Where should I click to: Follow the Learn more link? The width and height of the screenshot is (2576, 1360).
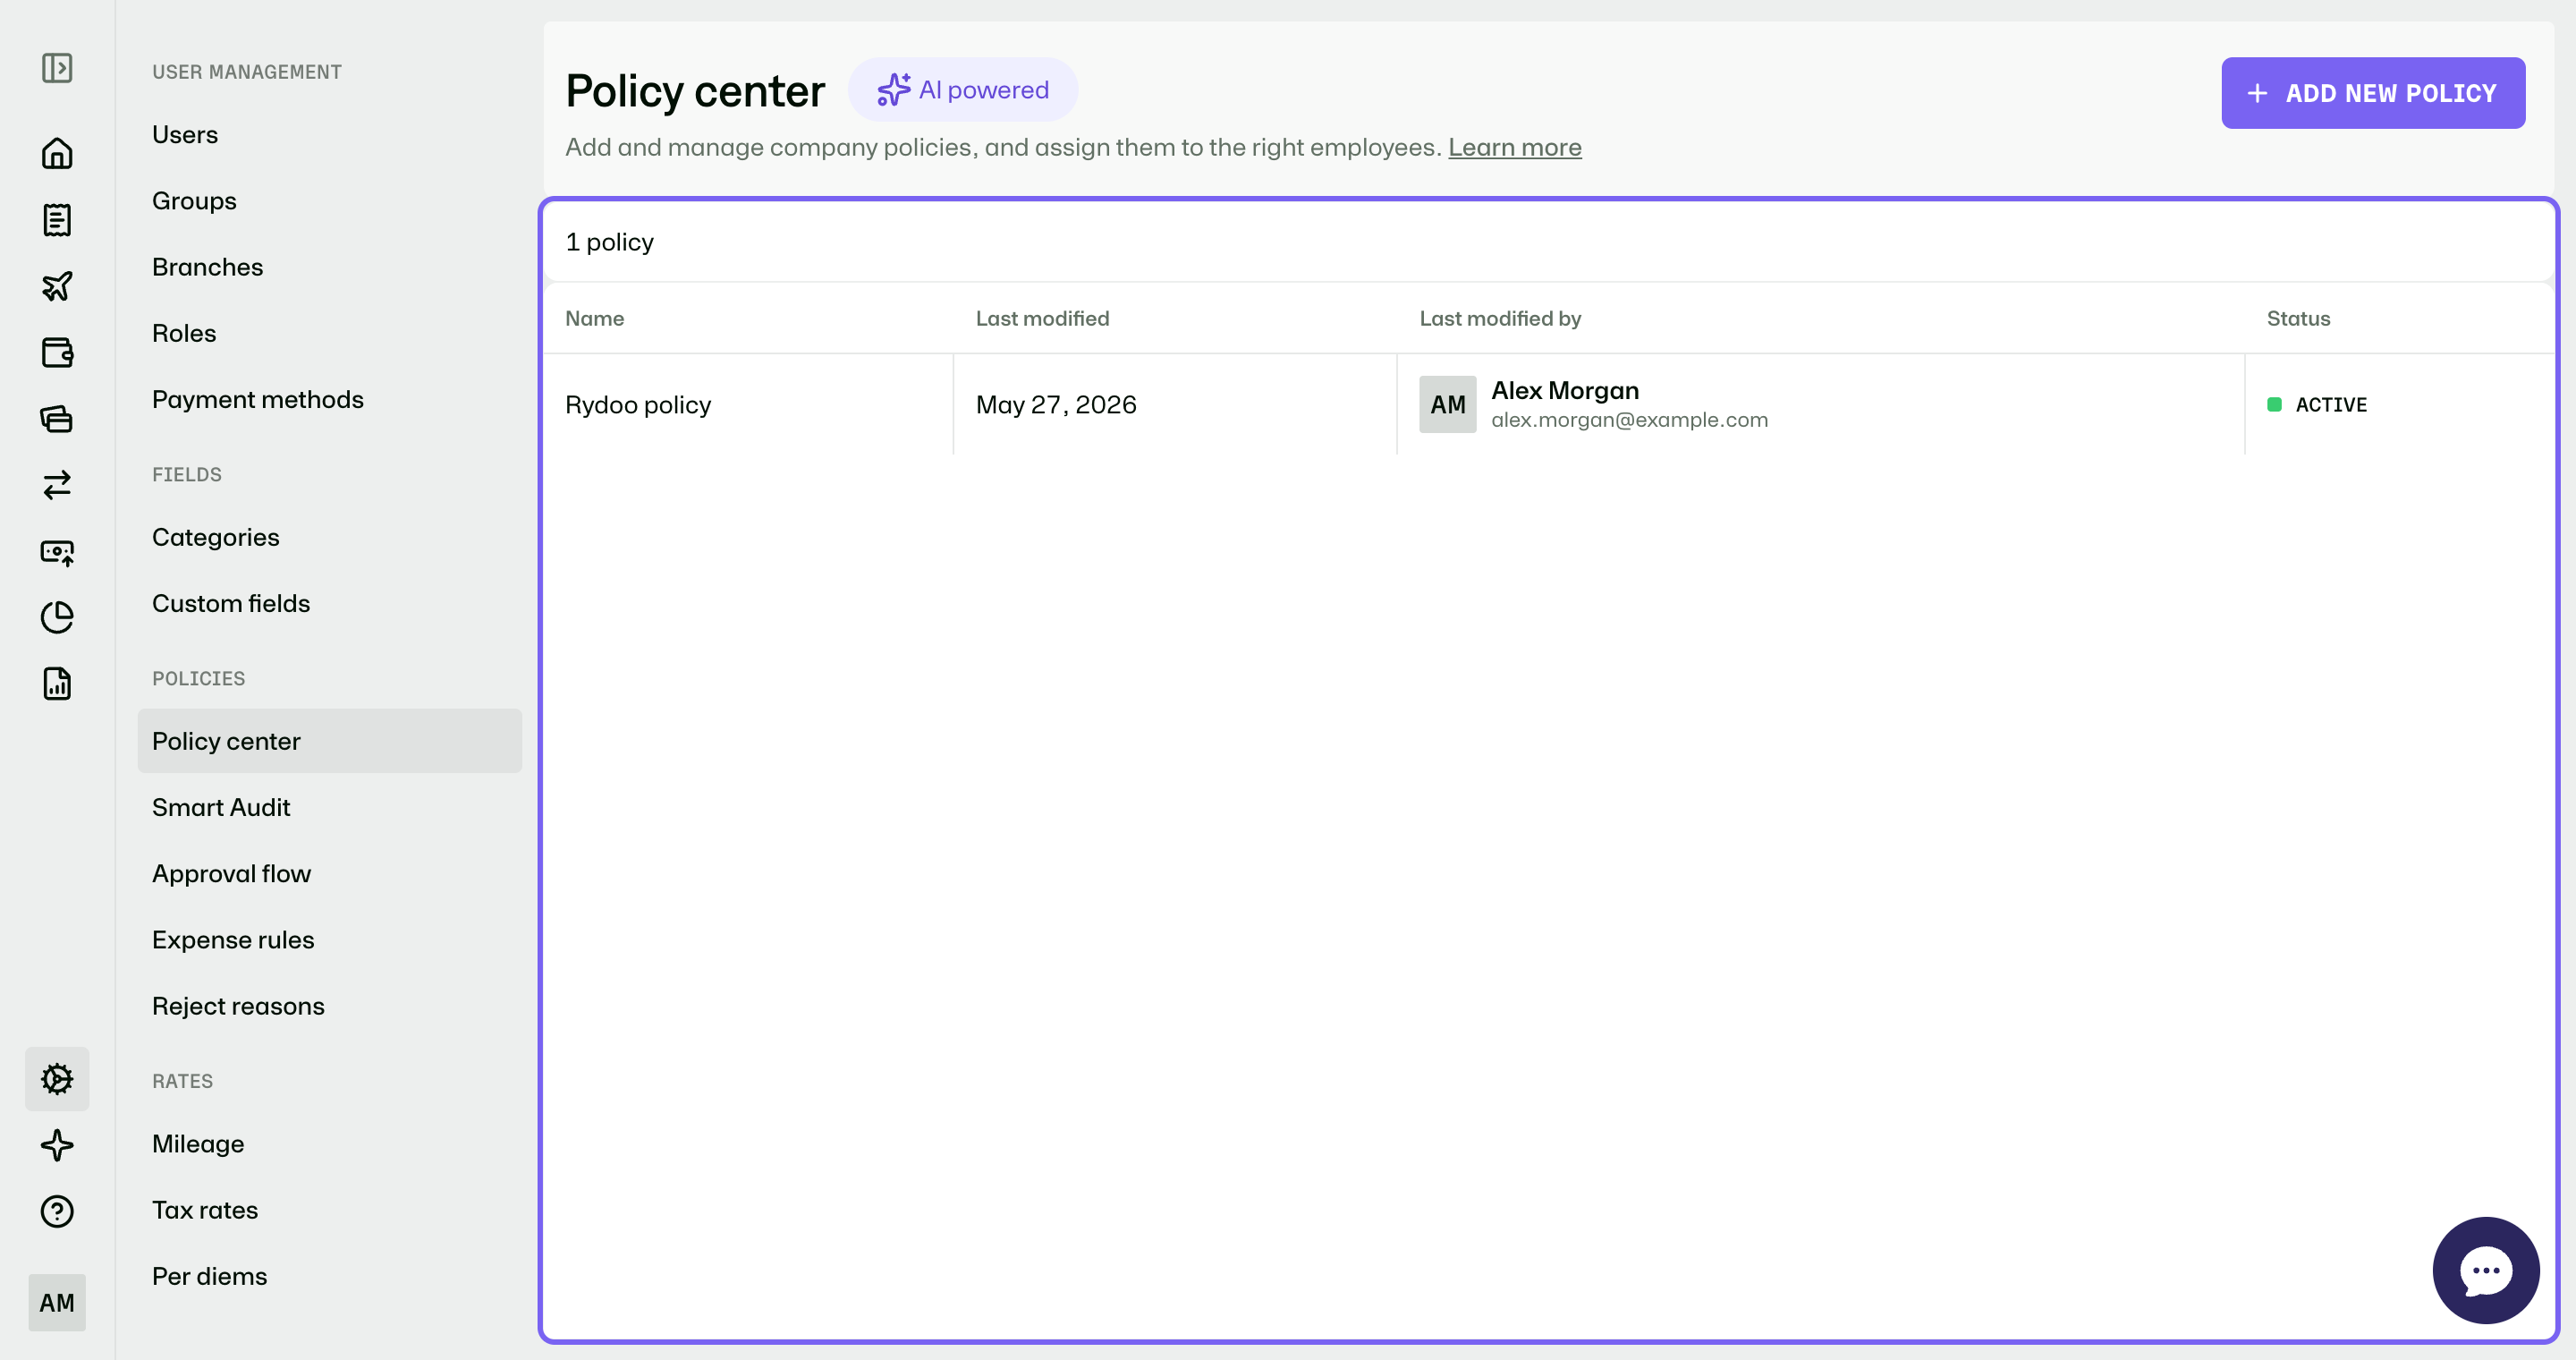[1514, 147]
